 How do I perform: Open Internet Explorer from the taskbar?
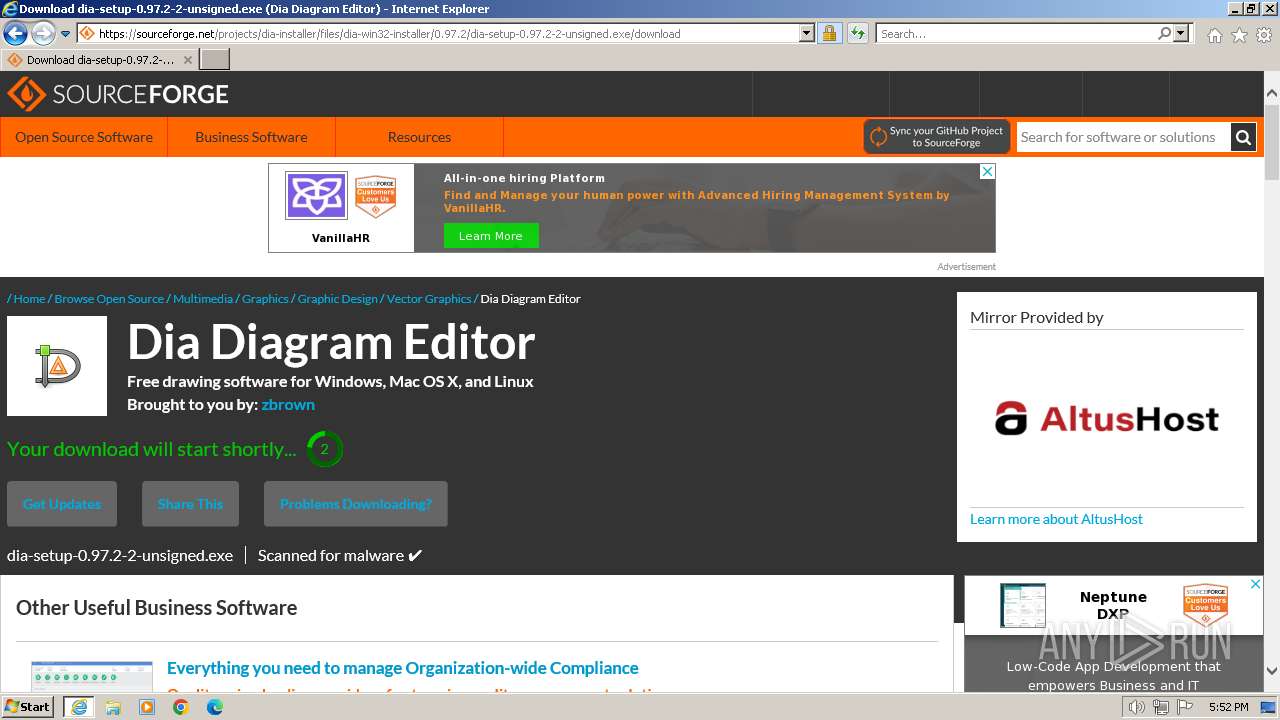point(78,707)
